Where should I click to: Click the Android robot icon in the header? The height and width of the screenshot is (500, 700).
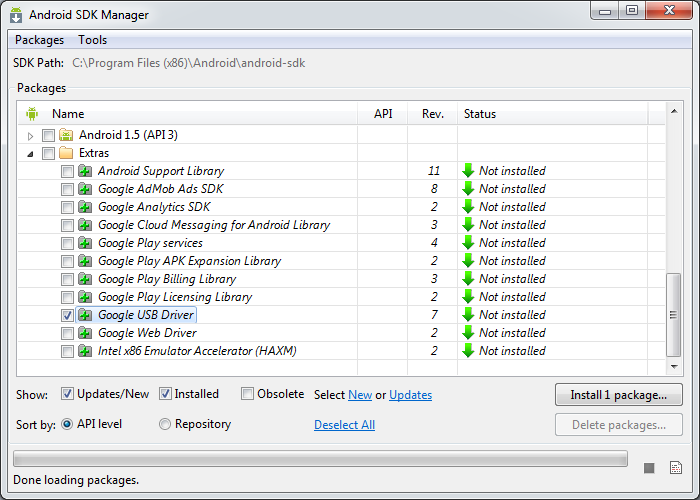(x=31, y=114)
